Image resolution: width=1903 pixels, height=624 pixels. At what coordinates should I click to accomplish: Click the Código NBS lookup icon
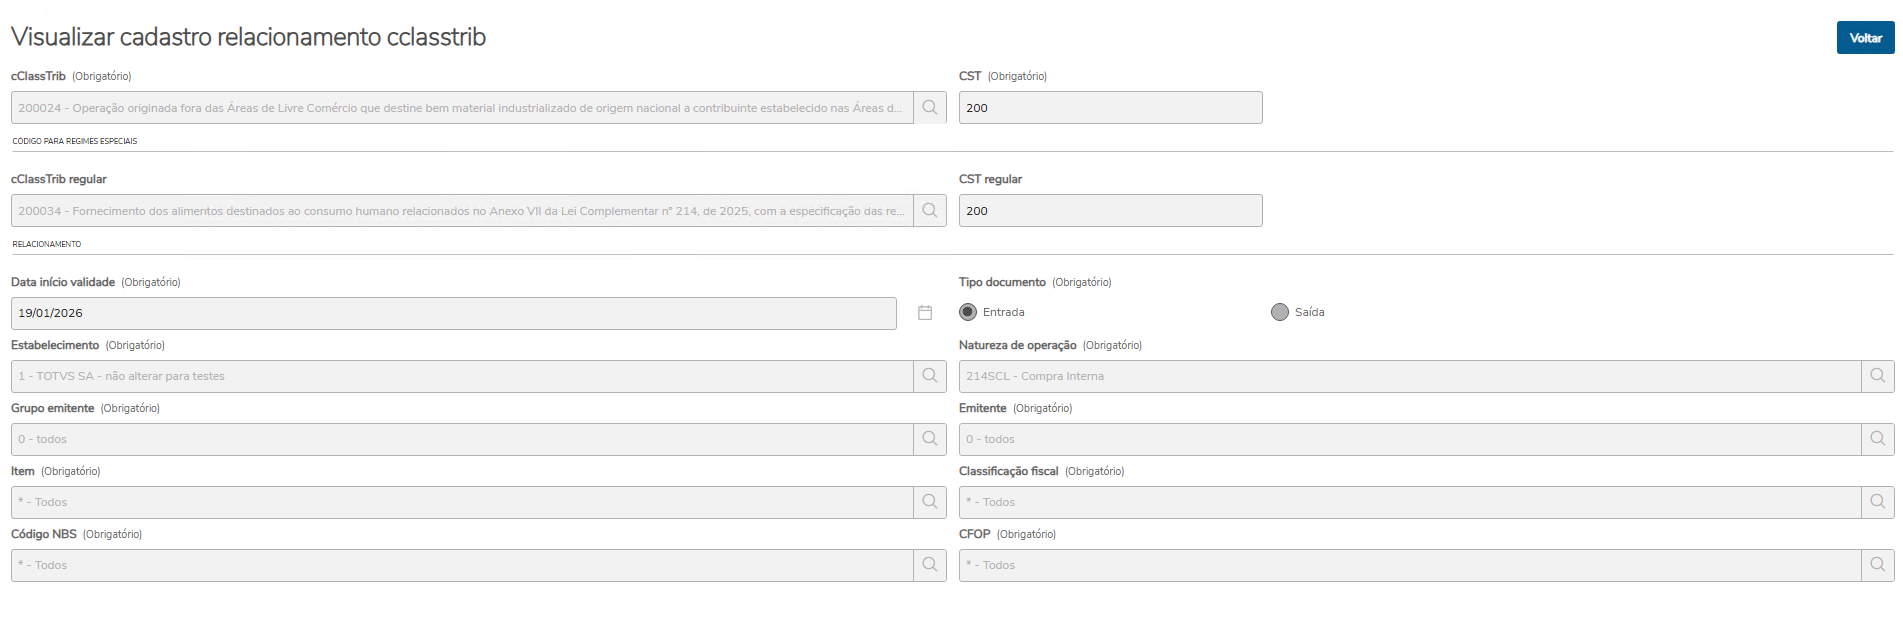(930, 565)
